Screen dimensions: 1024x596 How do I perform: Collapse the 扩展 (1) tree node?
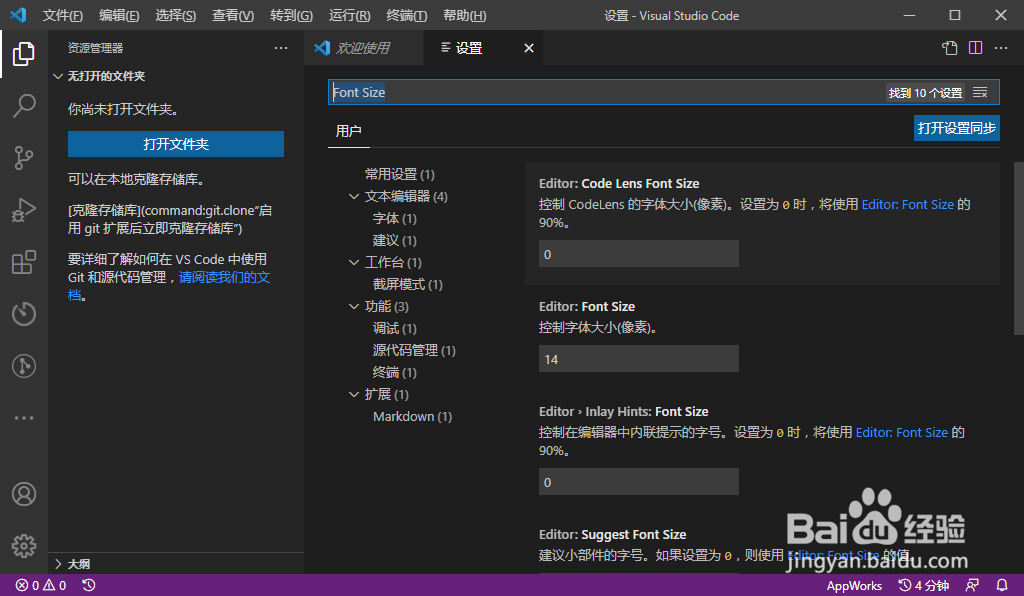click(x=354, y=394)
